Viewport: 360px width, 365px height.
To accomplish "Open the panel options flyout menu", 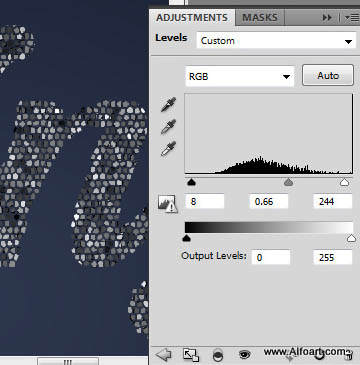I will click(x=352, y=18).
